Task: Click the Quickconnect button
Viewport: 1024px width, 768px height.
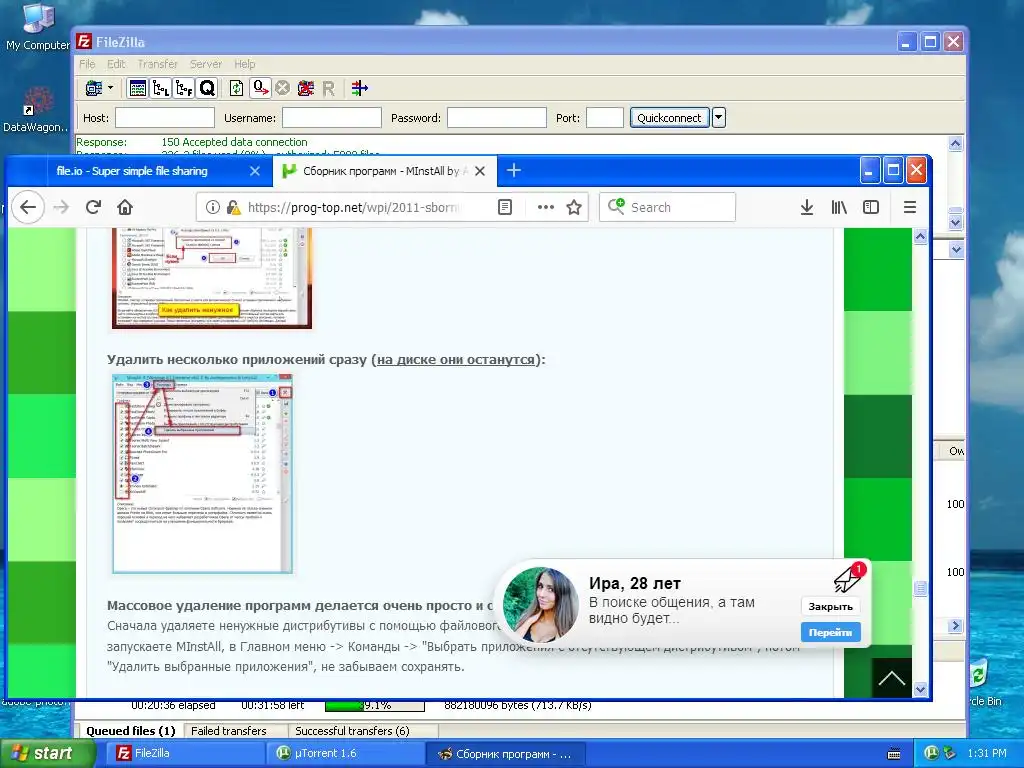Action: point(669,118)
